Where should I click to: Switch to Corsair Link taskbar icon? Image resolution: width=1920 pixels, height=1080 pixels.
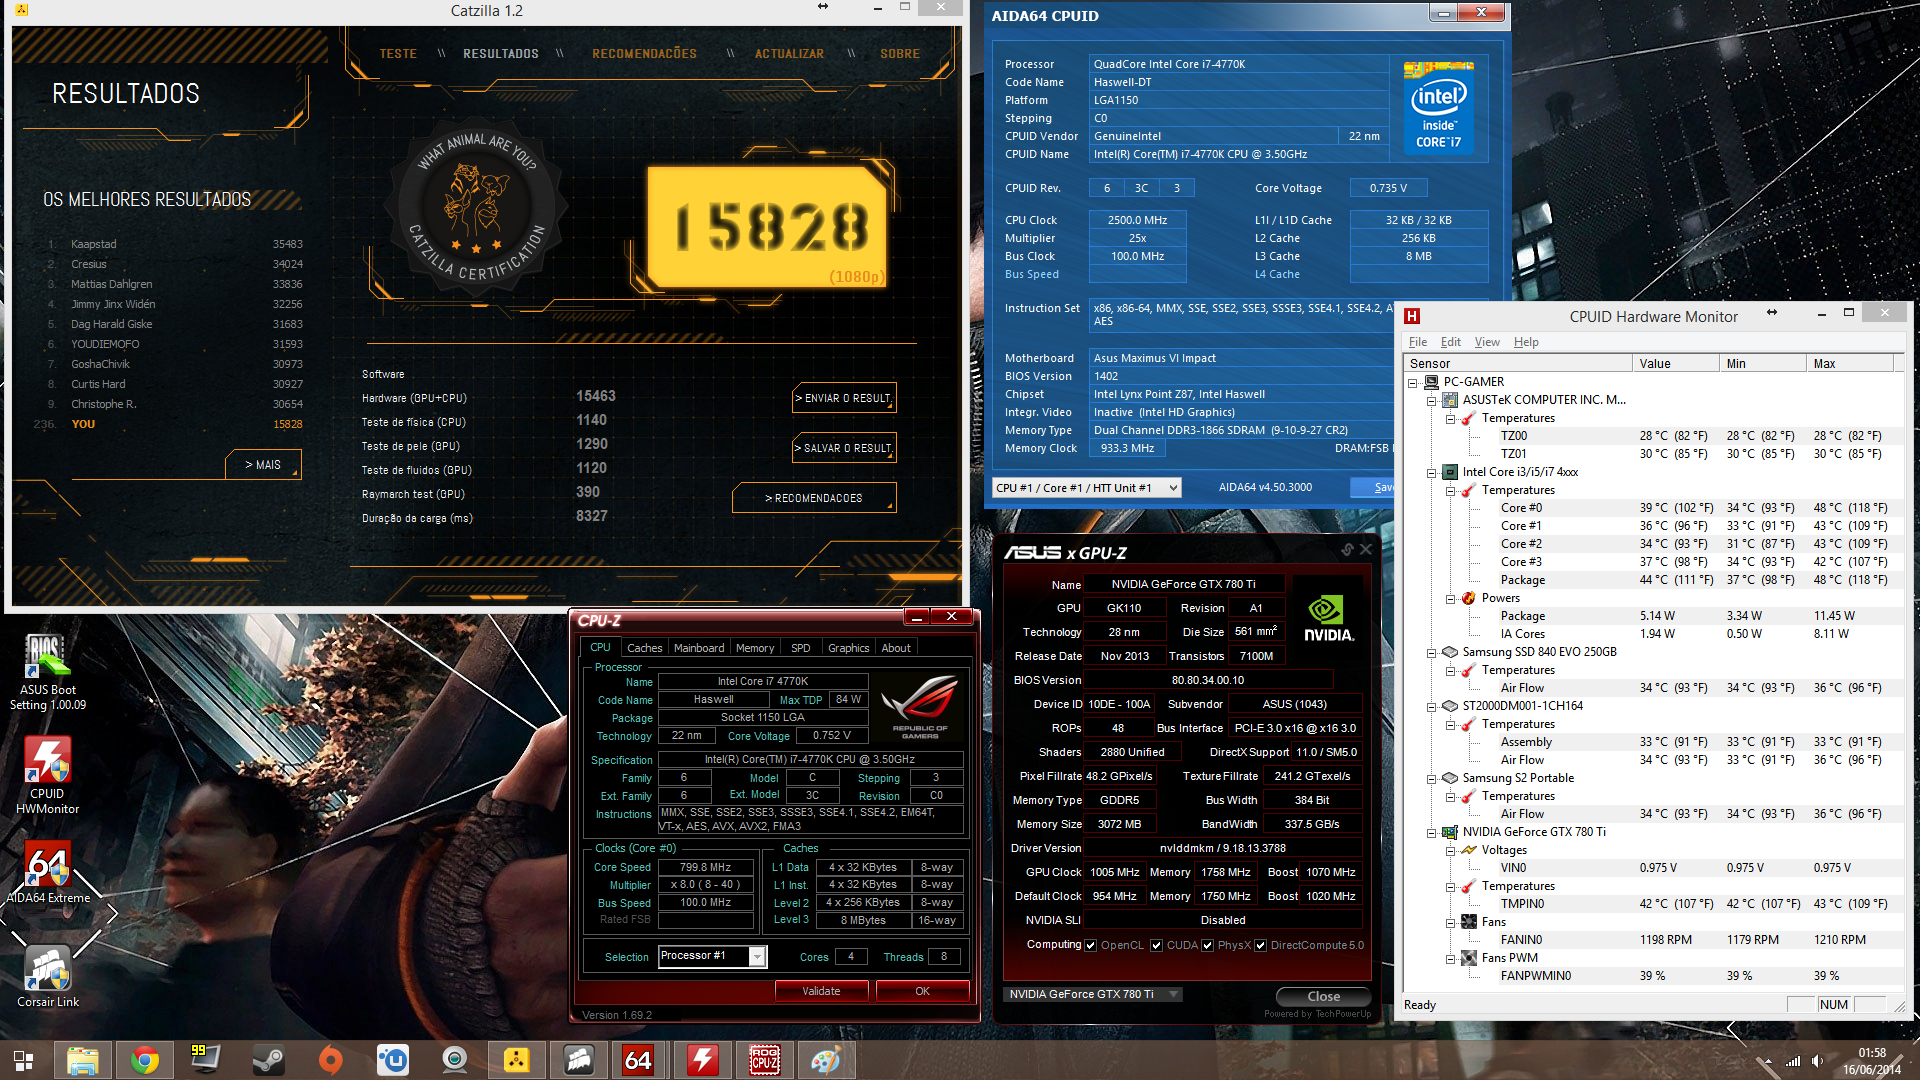578,1060
